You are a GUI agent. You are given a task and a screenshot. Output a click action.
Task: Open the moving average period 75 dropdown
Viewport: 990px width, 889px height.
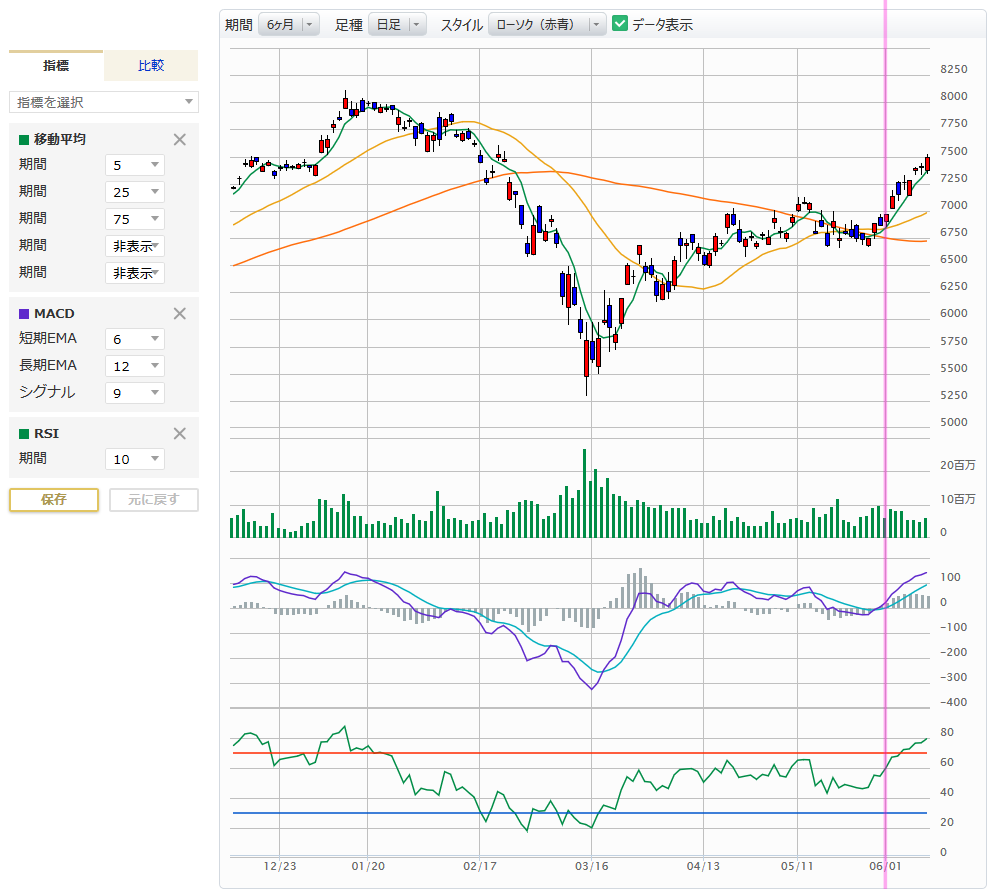click(x=135, y=219)
